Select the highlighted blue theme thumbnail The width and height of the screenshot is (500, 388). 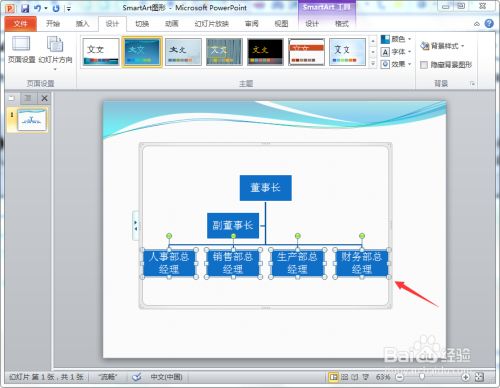coord(142,52)
